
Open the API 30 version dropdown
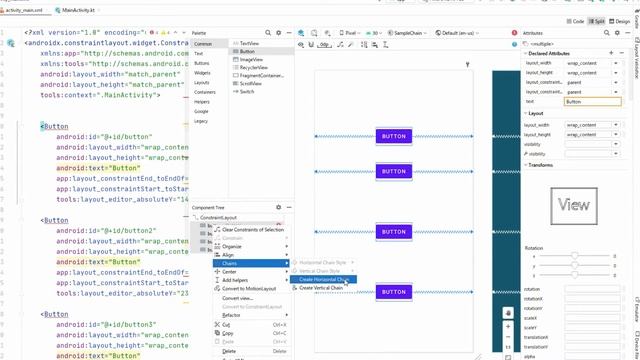pyautogui.click(x=374, y=33)
